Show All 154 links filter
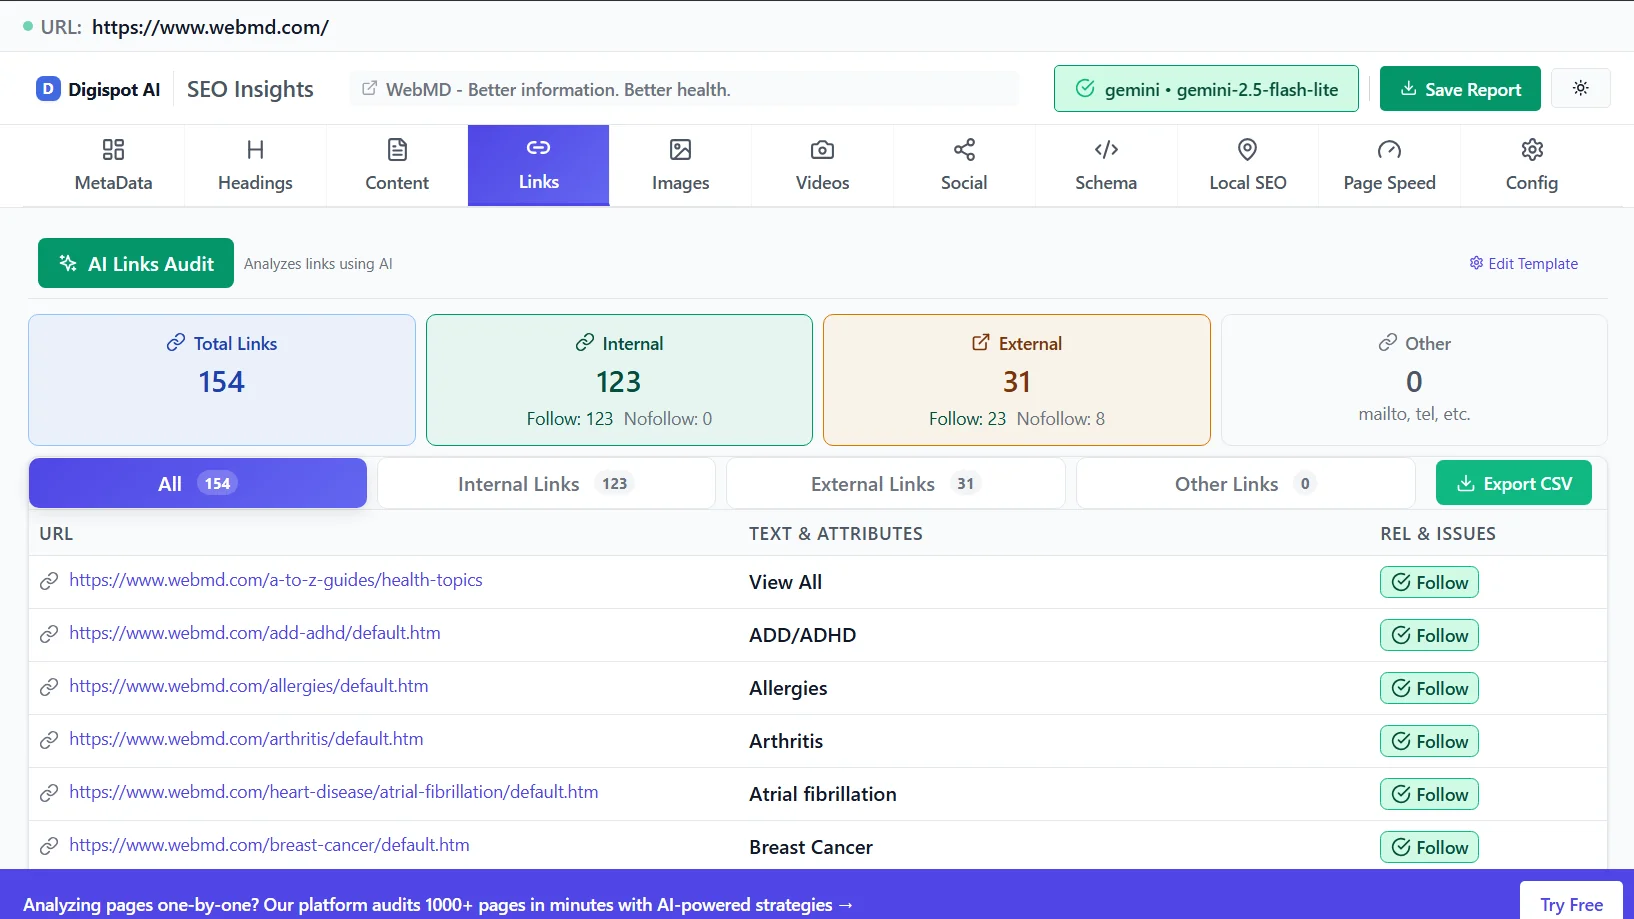Screen dimensions: 1634x919 [x=198, y=483]
